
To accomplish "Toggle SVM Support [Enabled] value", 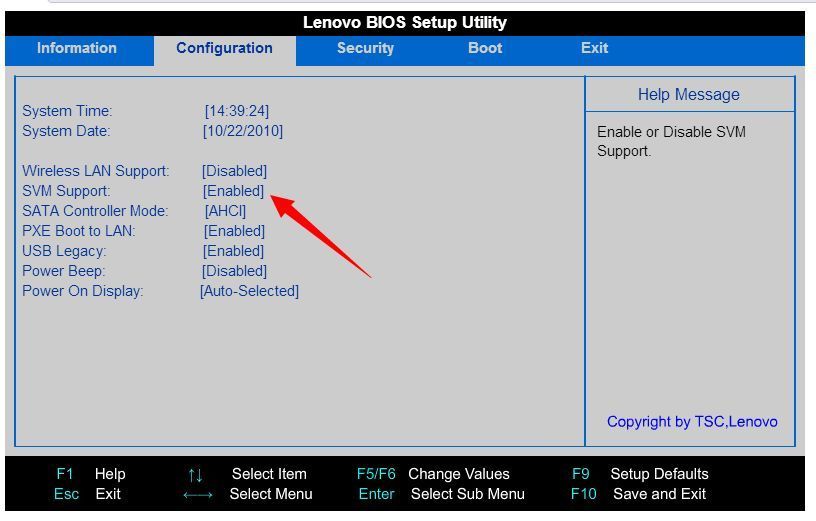I will pyautogui.click(x=234, y=191).
